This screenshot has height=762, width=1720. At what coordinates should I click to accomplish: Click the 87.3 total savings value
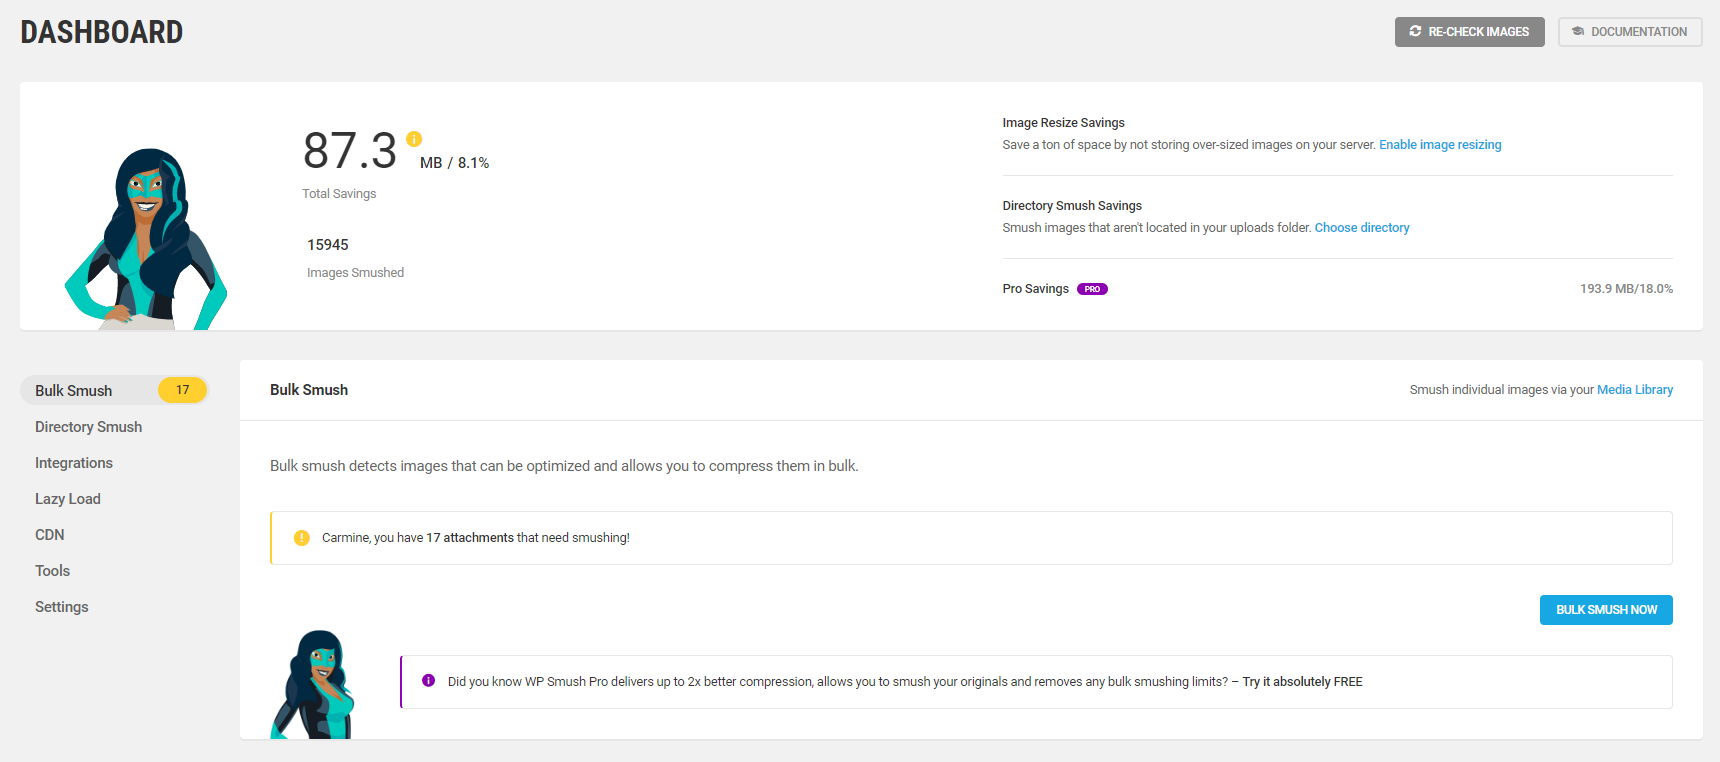coord(350,151)
